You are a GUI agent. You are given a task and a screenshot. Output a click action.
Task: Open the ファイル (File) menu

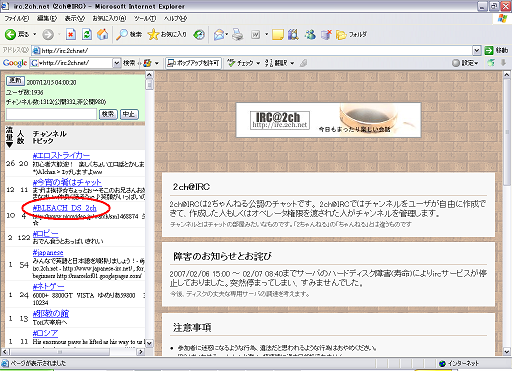pyautogui.click(x=17, y=19)
